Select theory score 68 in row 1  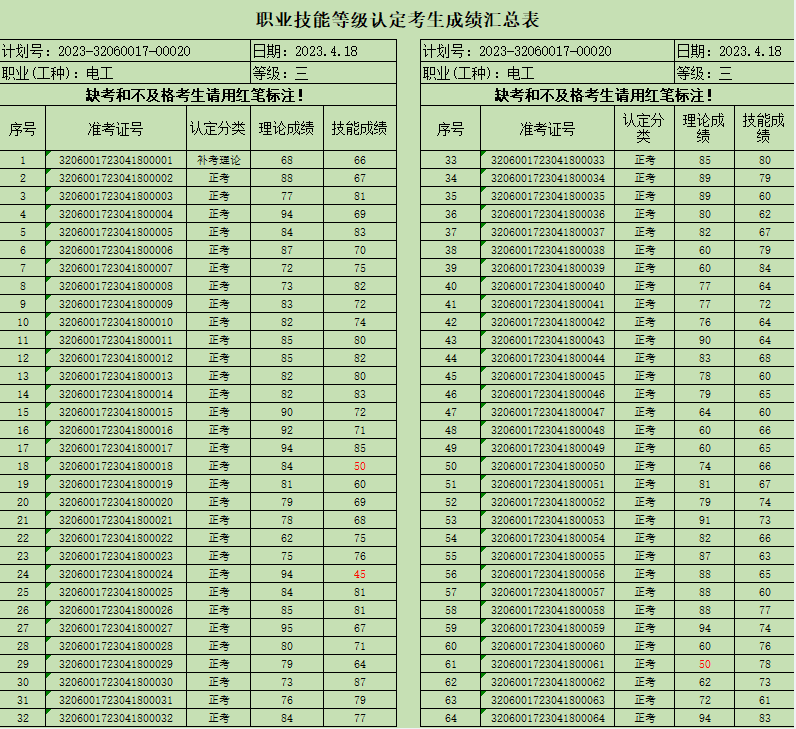[287, 160]
